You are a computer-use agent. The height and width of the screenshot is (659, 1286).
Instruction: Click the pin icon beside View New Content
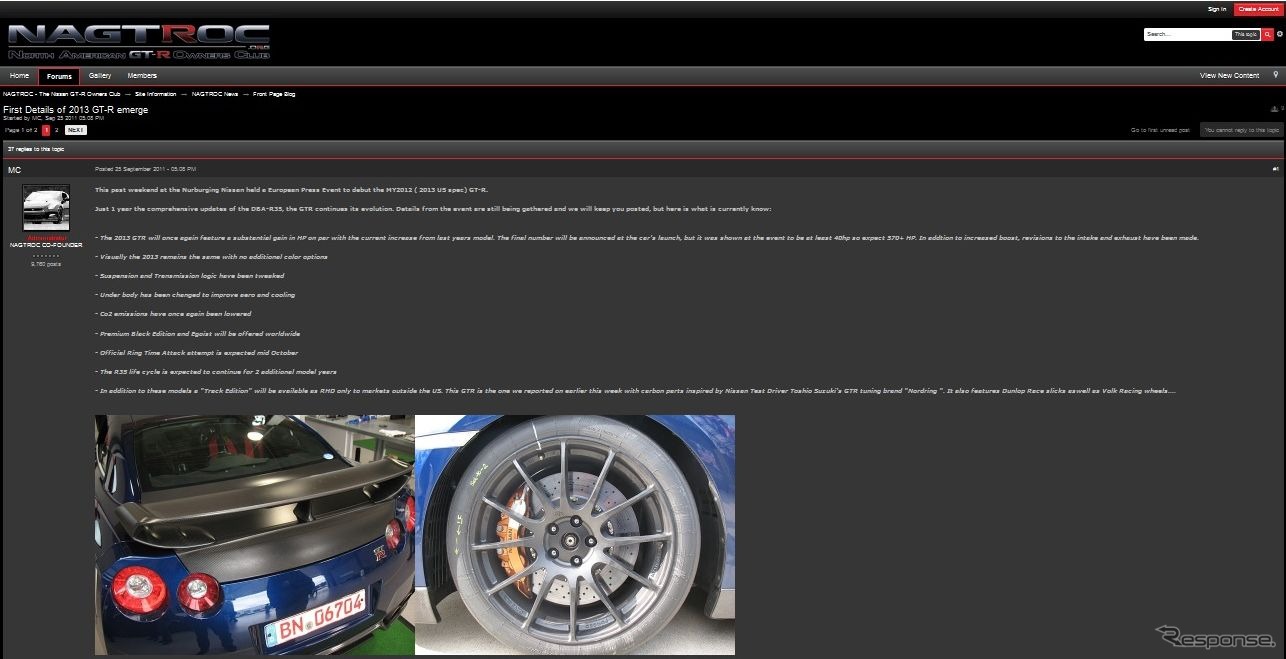(x=1276, y=75)
